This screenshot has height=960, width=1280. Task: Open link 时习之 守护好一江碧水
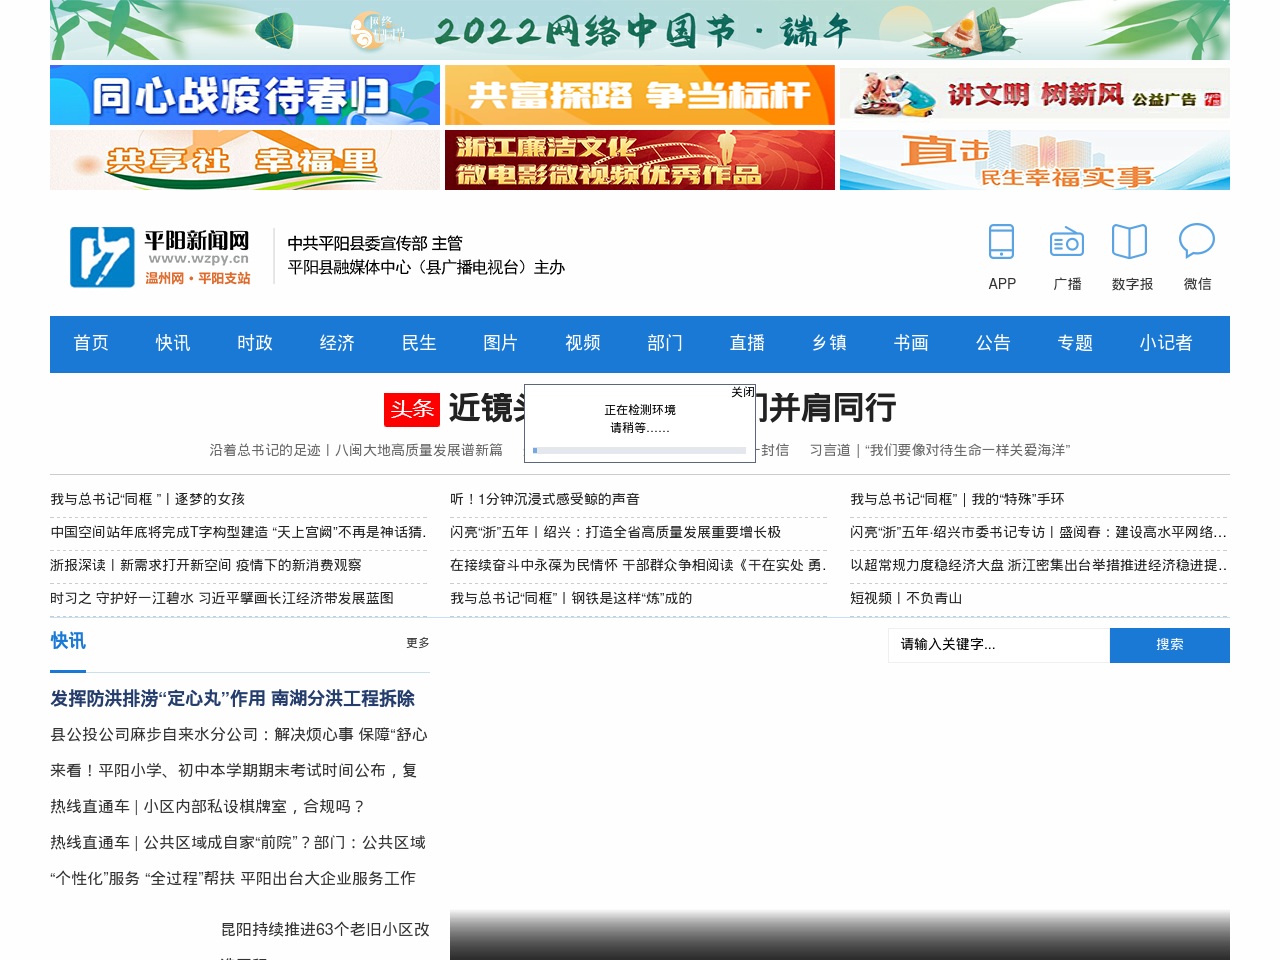(x=222, y=598)
